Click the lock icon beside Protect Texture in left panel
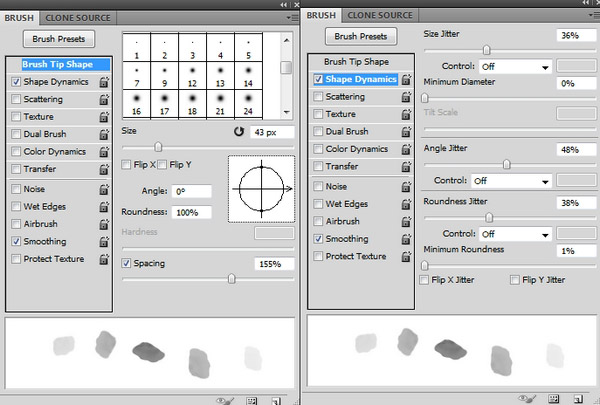Viewport: 600px width, 405px height. pyautogui.click(x=104, y=259)
